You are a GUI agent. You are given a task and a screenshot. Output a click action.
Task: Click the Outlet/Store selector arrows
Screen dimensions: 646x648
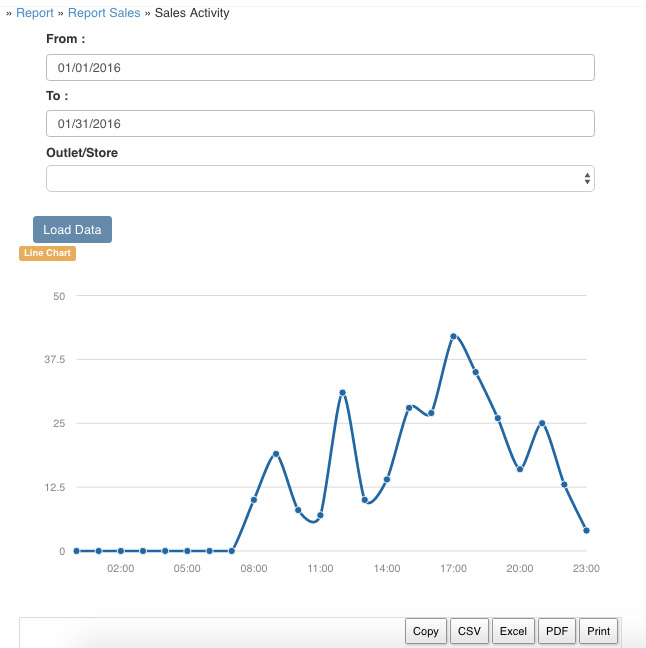587,179
